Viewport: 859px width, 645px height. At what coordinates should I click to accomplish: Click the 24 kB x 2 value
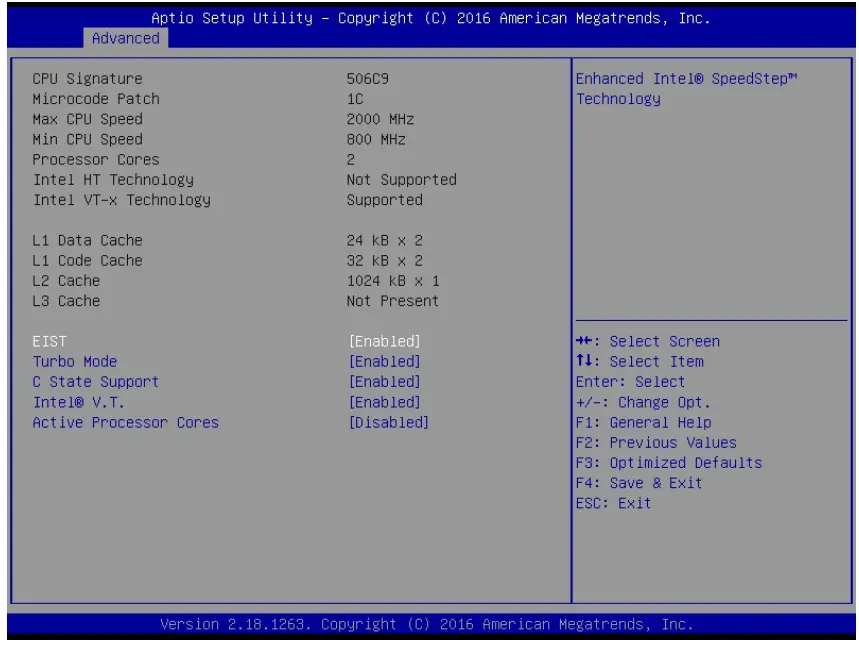click(x=385, y=241)
